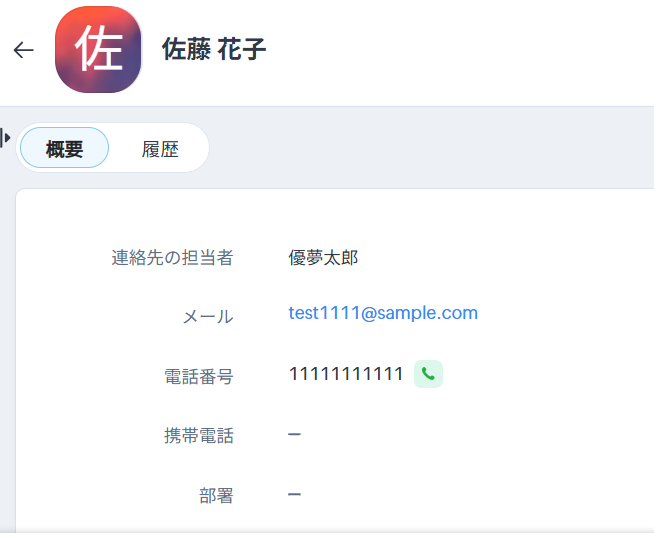Click the 部署 field label
The width and height of the screenshot is (654, 545).
216,495
